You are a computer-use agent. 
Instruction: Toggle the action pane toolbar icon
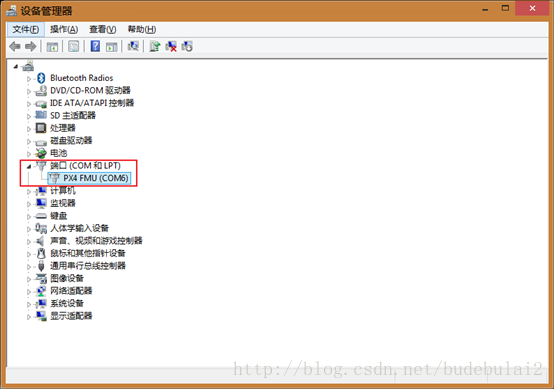[112, 46]
